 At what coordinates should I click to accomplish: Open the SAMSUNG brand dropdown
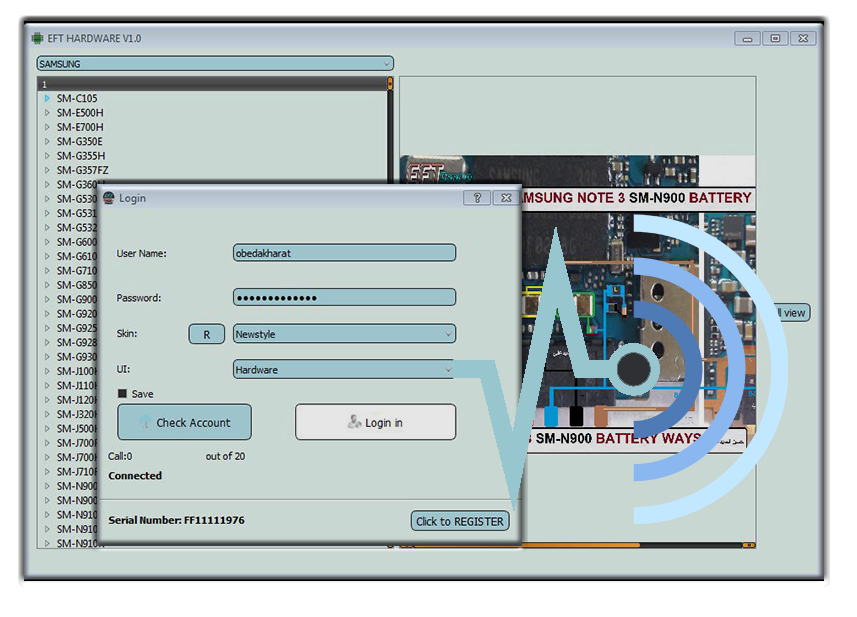pos(214,64)
